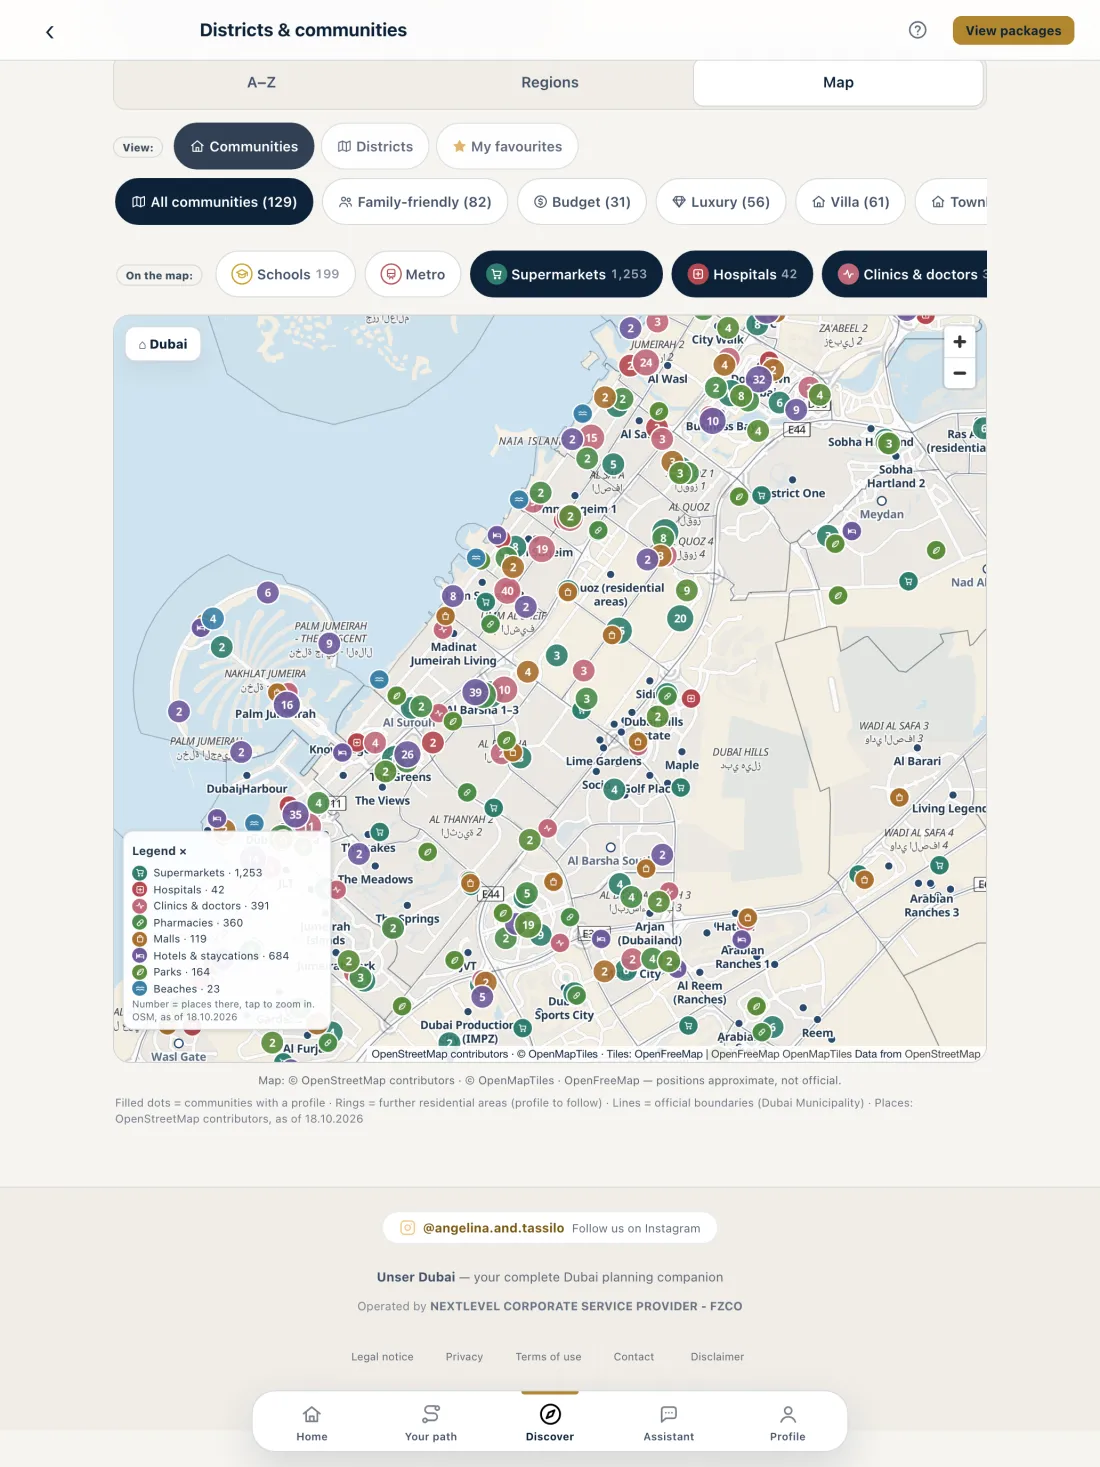Viewport: 1100px width, 1467px height.
Task: Click Supermarkets icon in the legend
Action: pos(140,873)
